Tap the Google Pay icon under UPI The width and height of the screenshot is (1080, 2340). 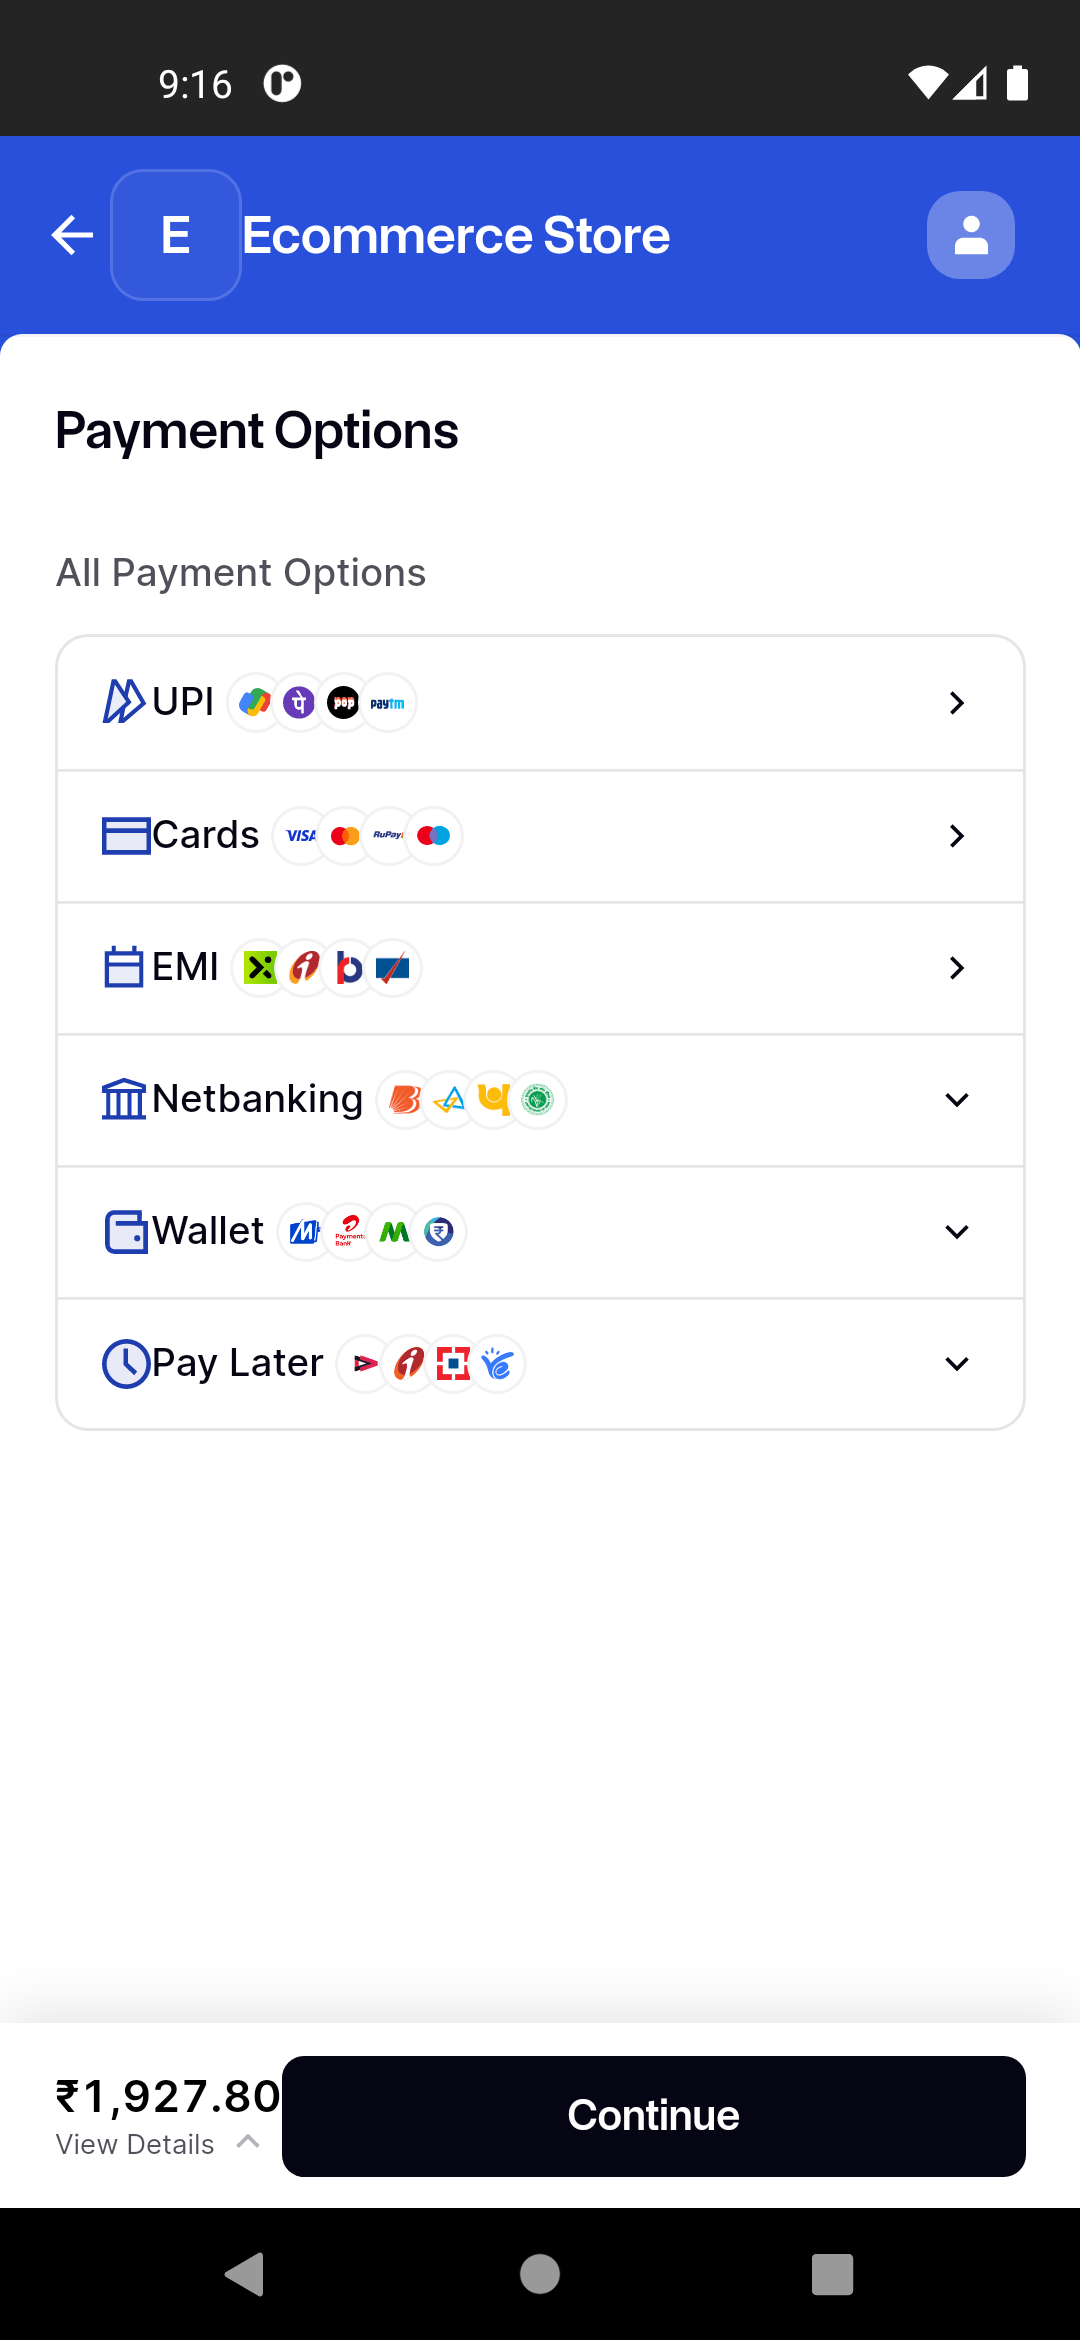point(255,703)
